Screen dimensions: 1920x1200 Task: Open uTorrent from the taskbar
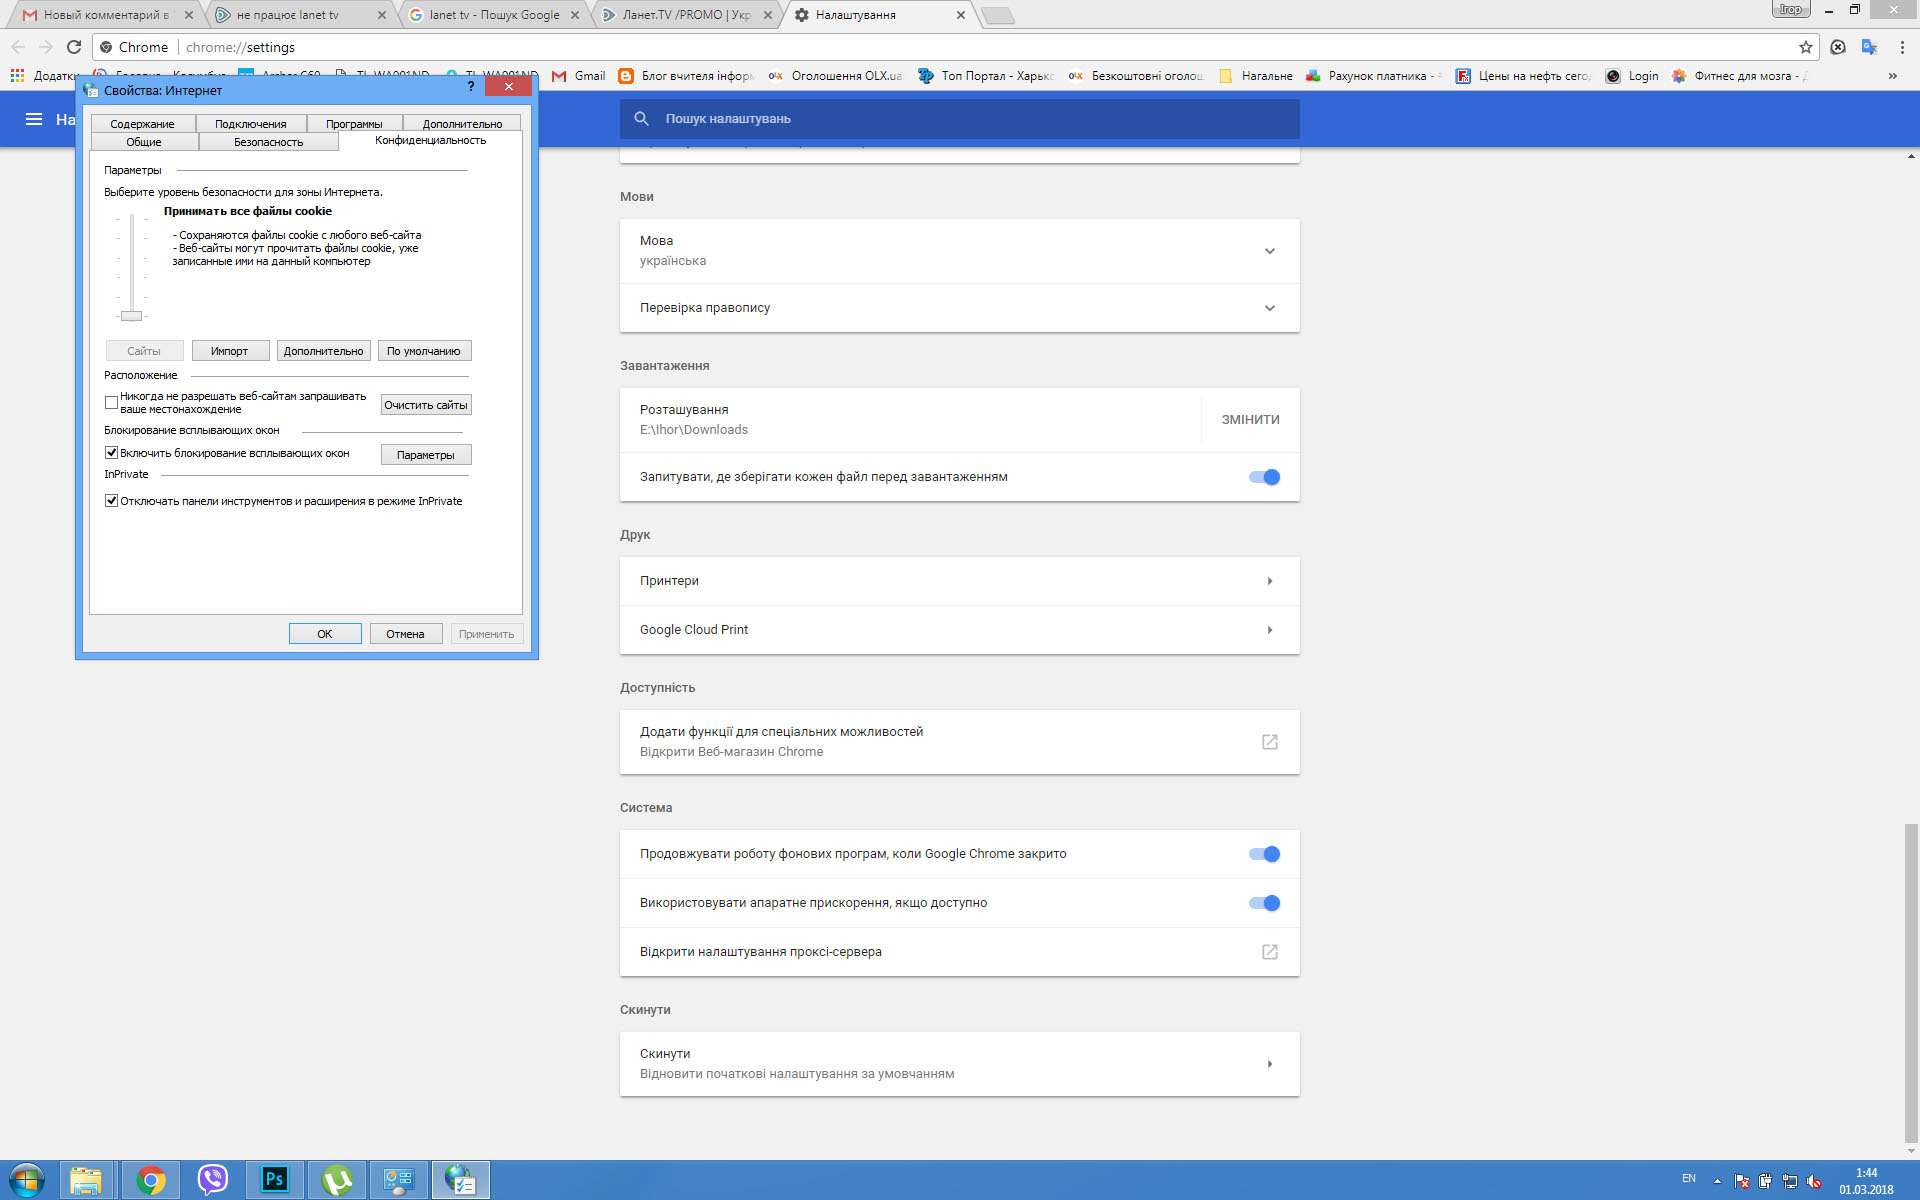[337, 1180]
